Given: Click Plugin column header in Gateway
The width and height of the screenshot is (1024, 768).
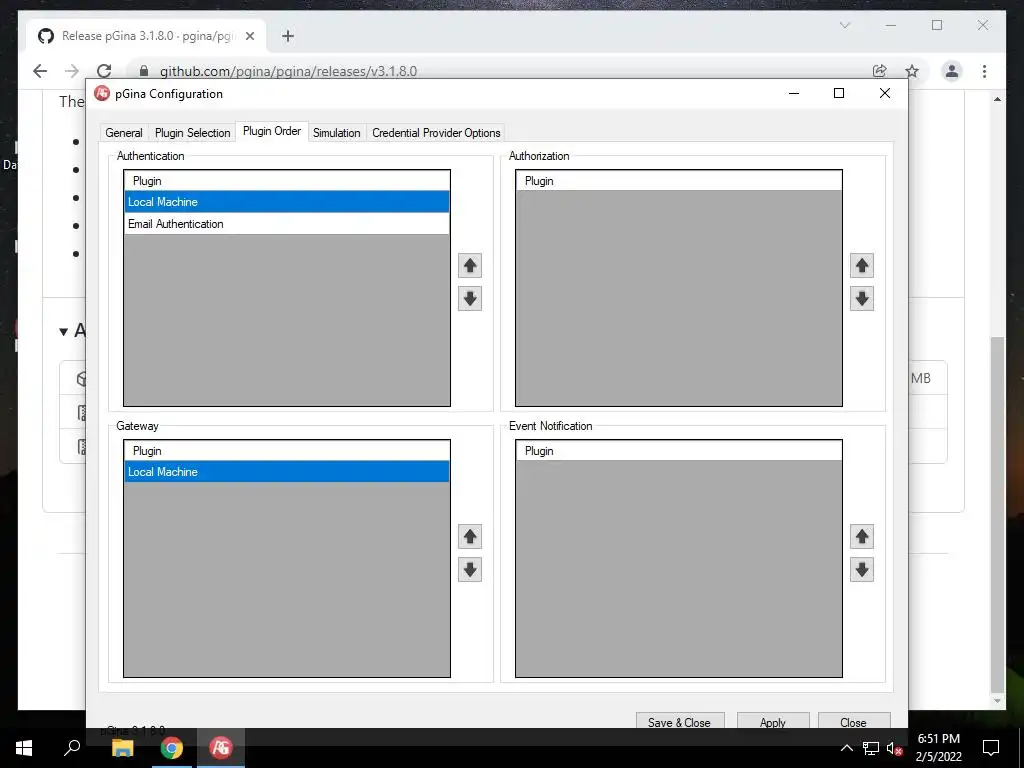Looking at the screenshot, I should 287,451.
